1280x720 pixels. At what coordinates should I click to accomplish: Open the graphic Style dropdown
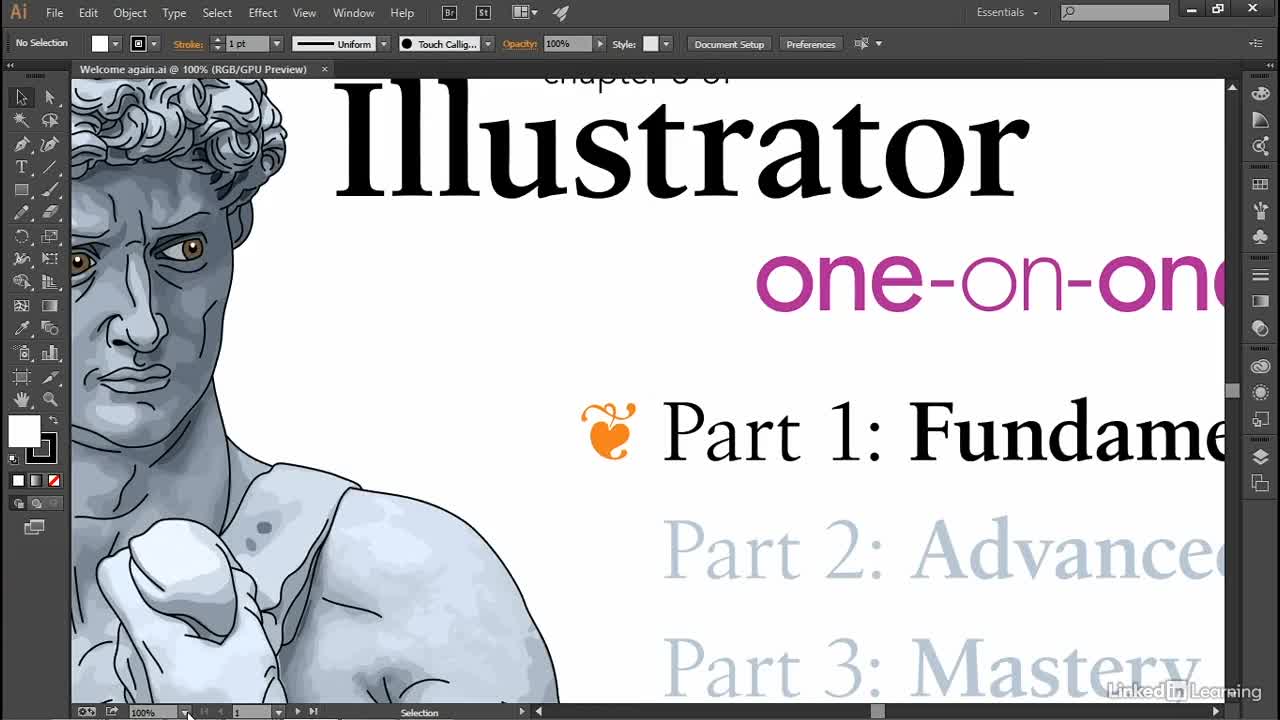pyautogui.click(x=666, y=44)
